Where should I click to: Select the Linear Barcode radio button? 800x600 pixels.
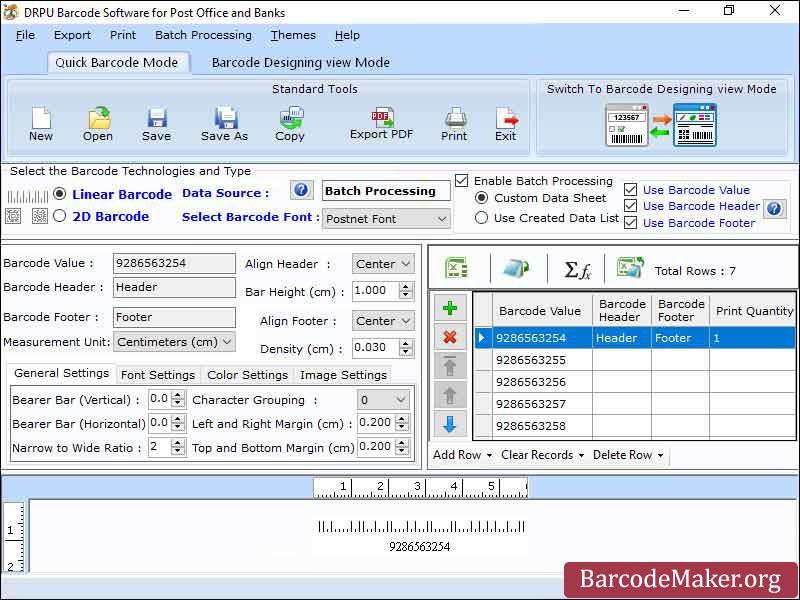pos(60,194)
